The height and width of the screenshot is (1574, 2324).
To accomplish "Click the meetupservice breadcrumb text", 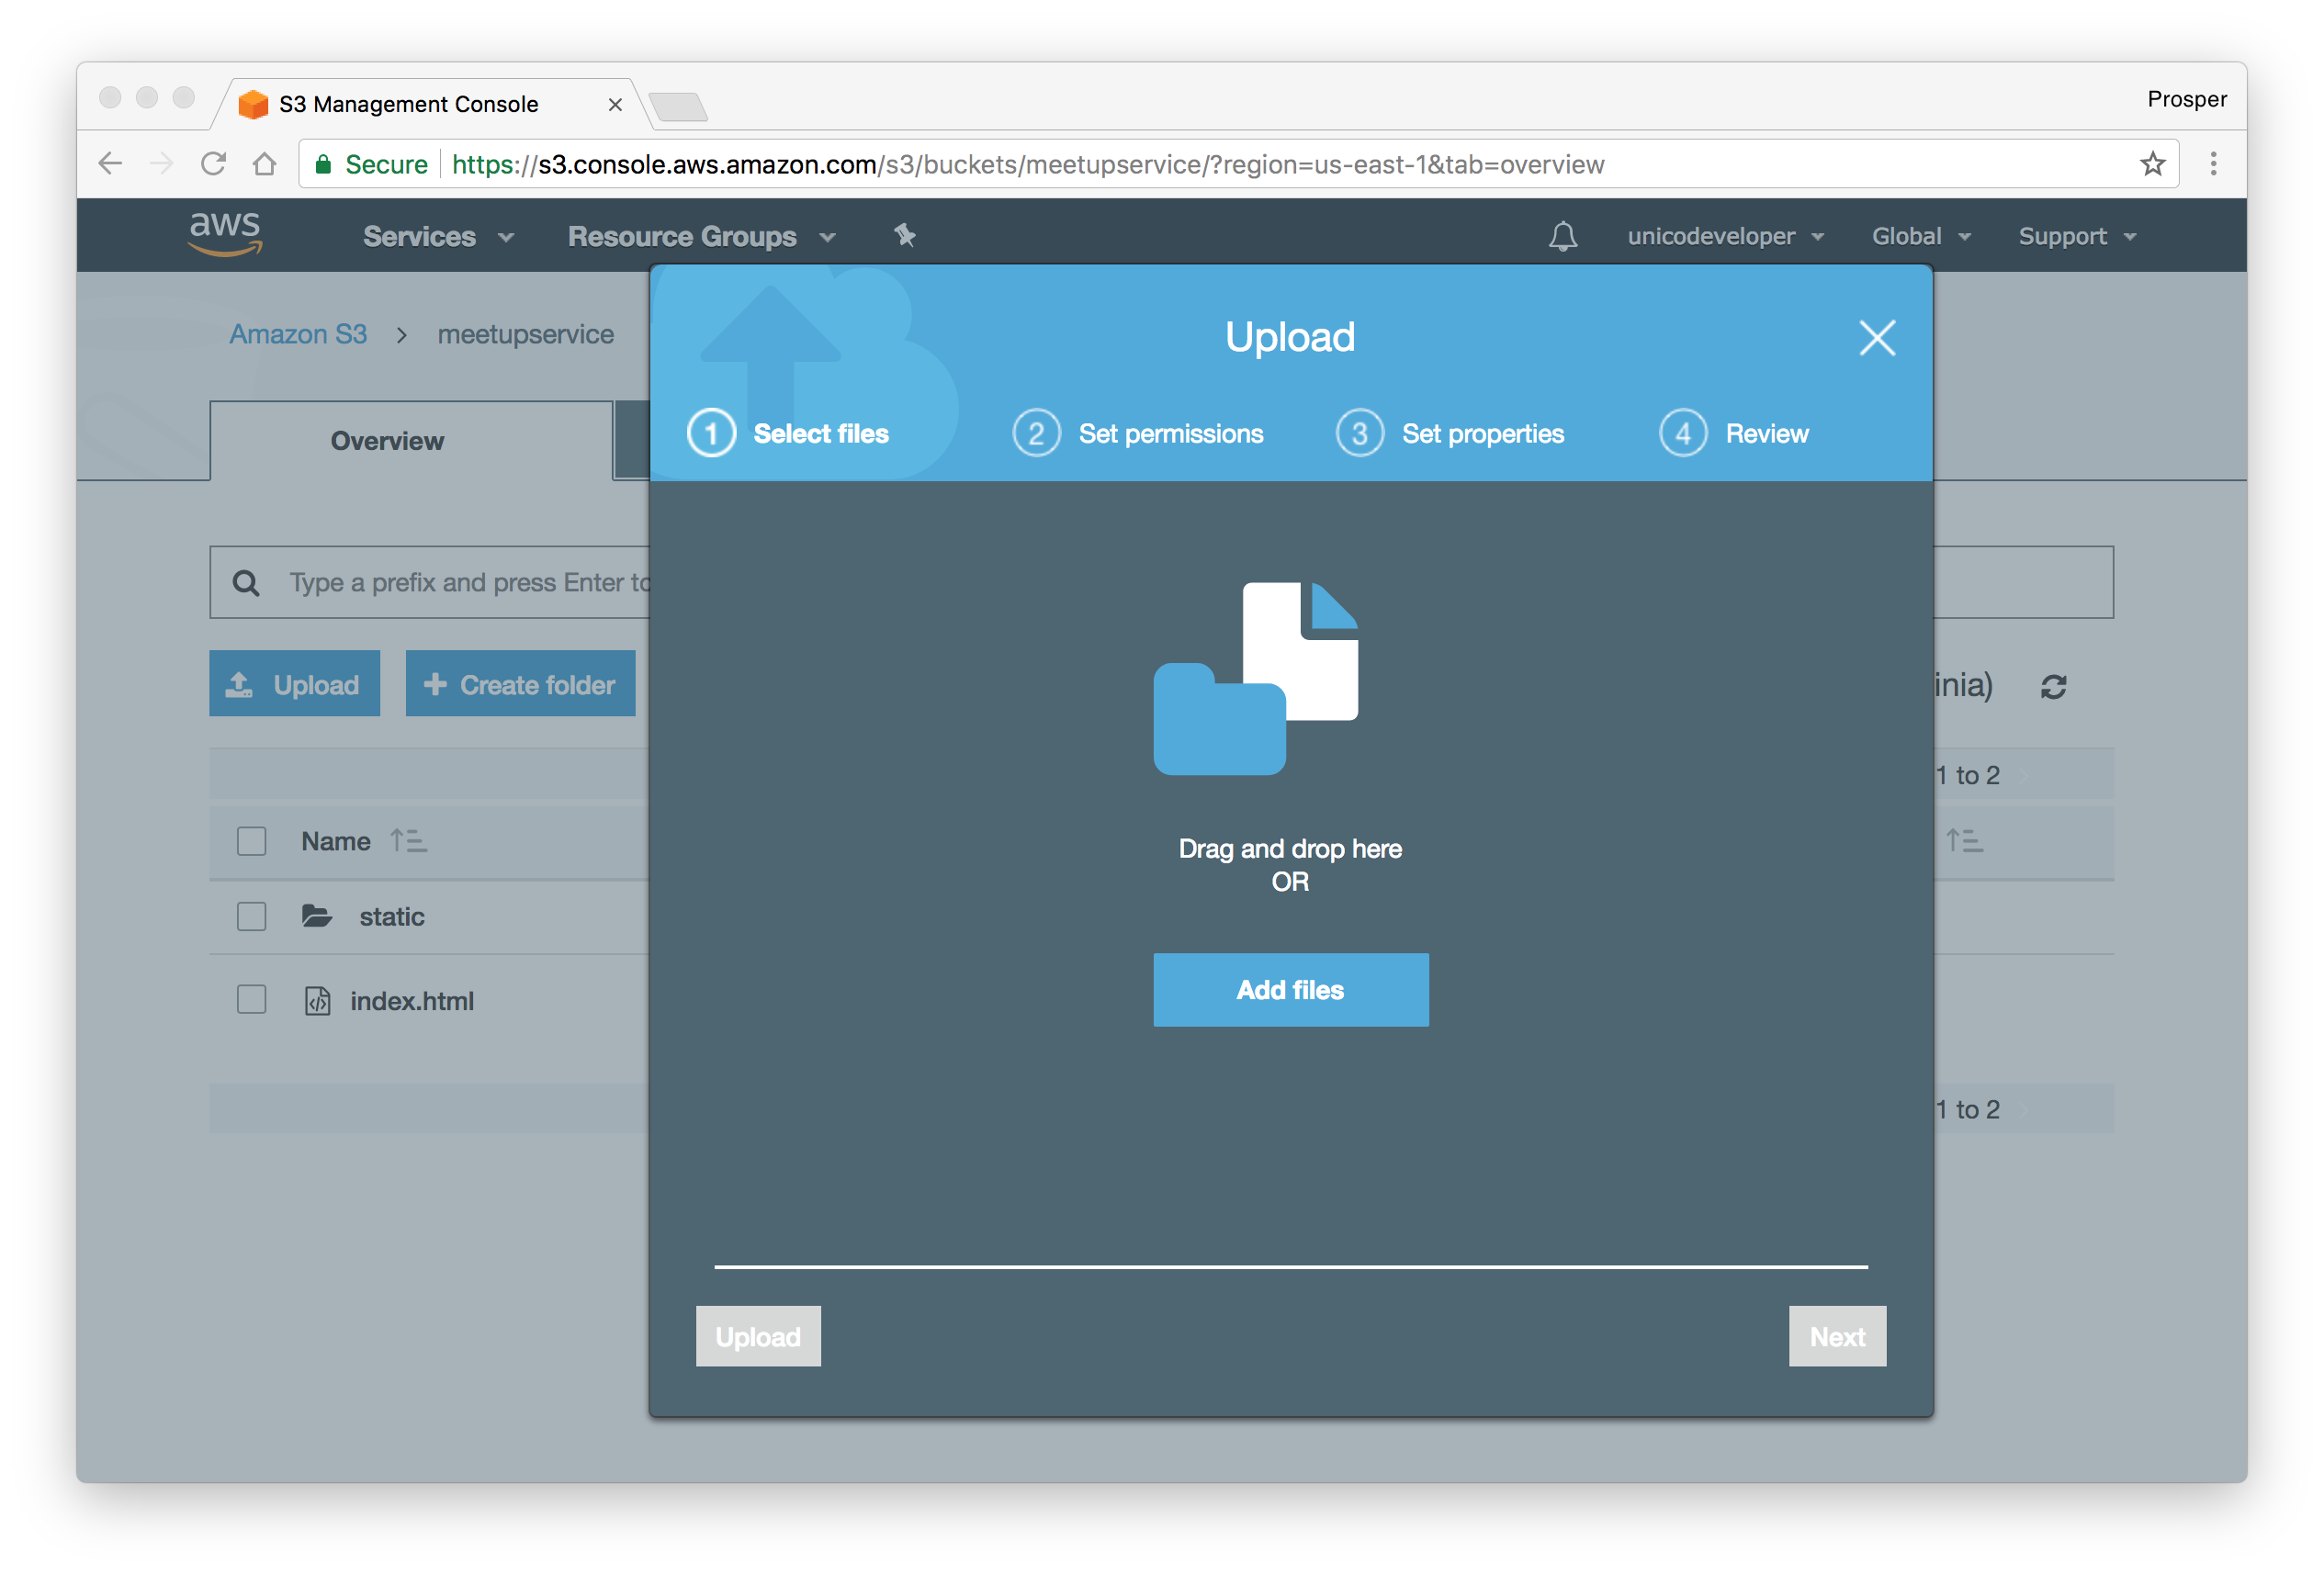I will [x=526, y=334].
